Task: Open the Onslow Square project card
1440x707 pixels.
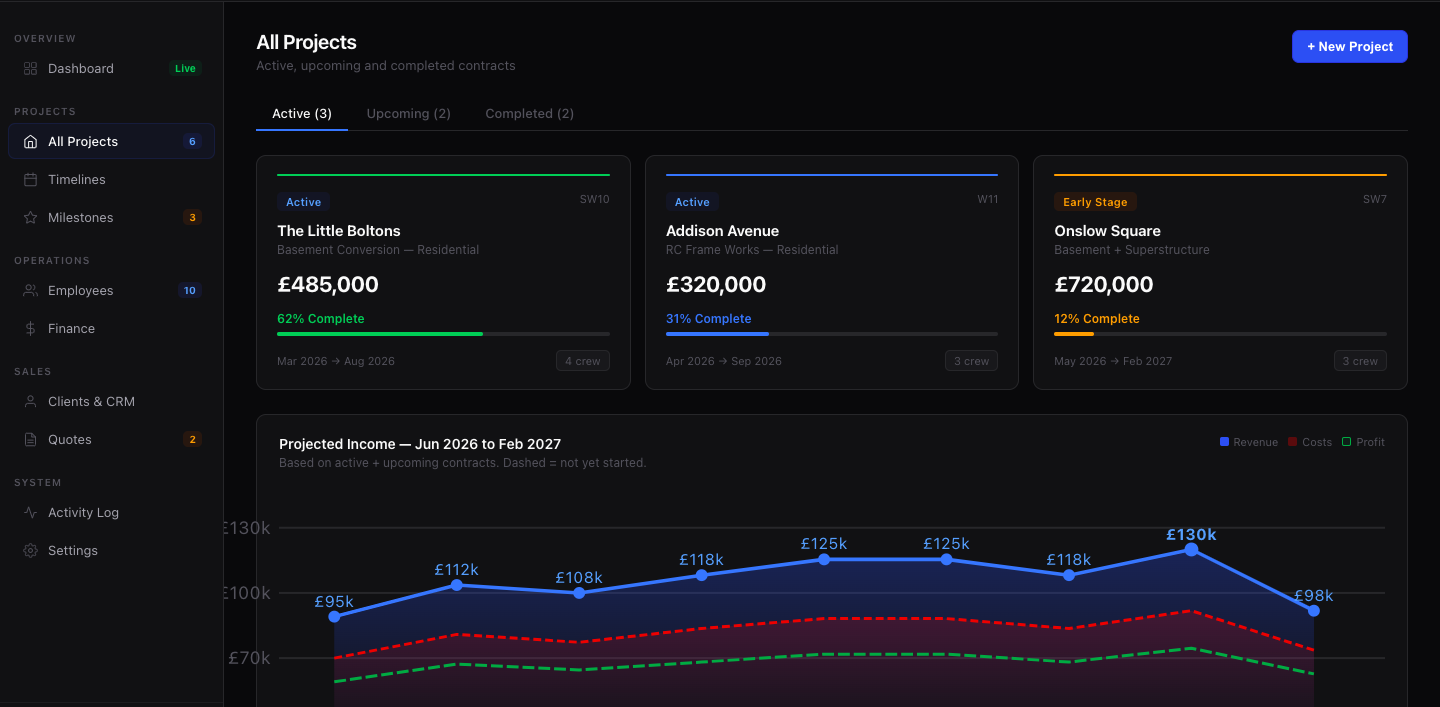Action: tap(1220, 272)
